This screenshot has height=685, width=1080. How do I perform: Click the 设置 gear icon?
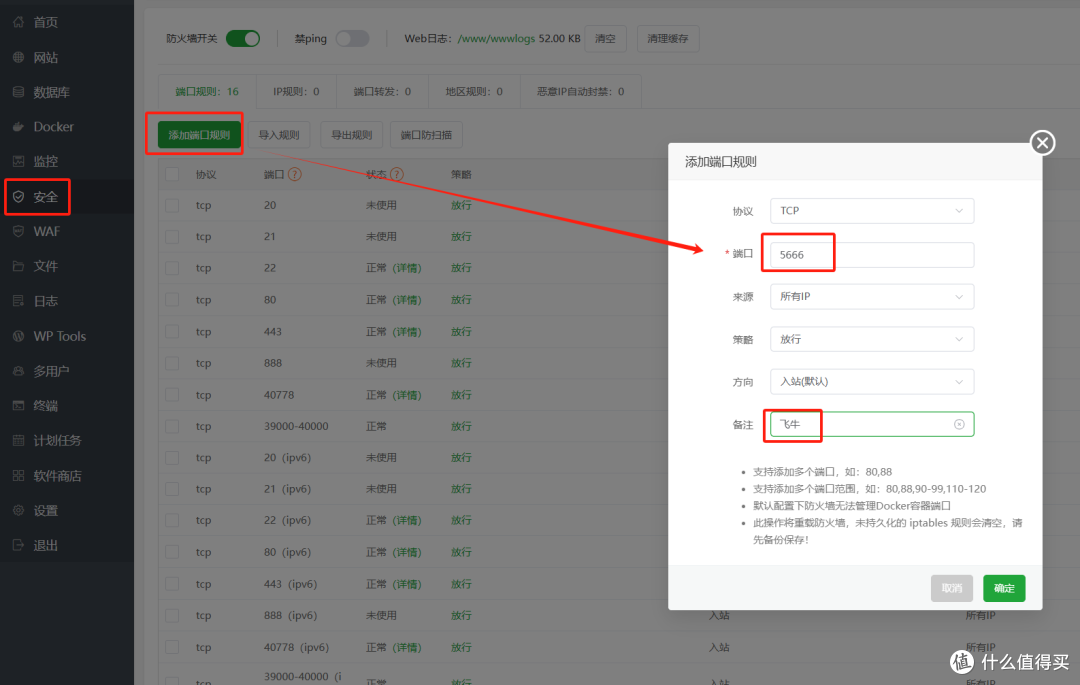coord(19,510)
